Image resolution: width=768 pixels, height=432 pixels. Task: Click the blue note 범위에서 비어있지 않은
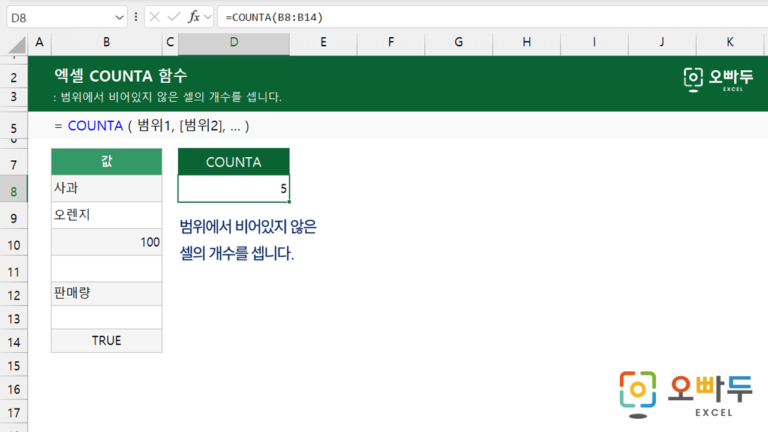click(x=248, y=227)
